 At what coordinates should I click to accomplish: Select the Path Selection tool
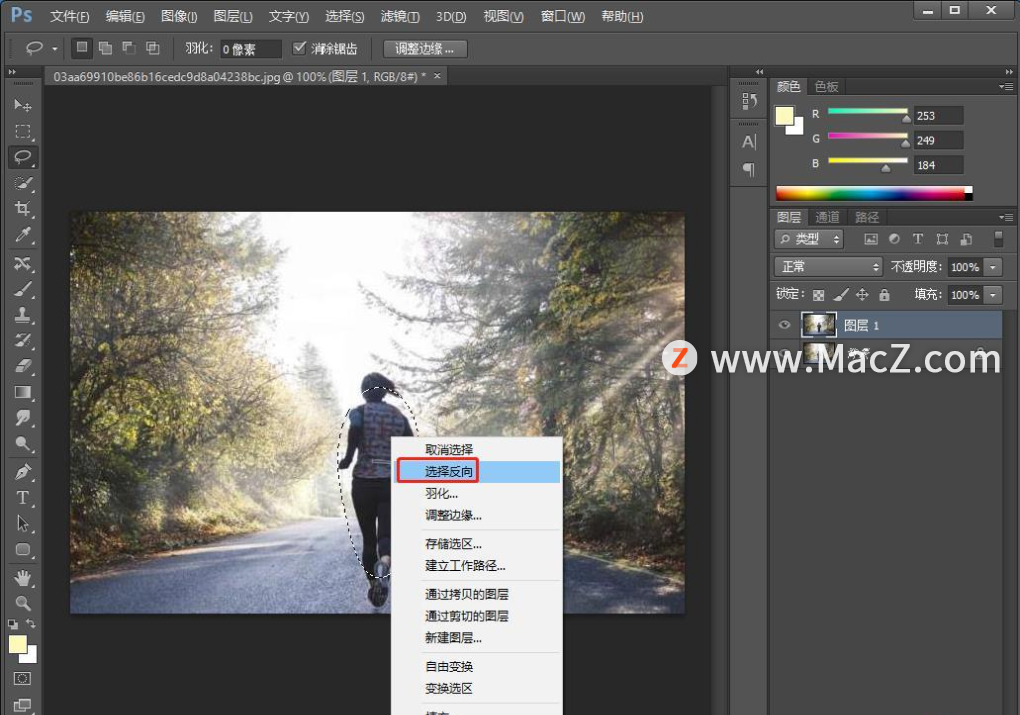[23, 524]
